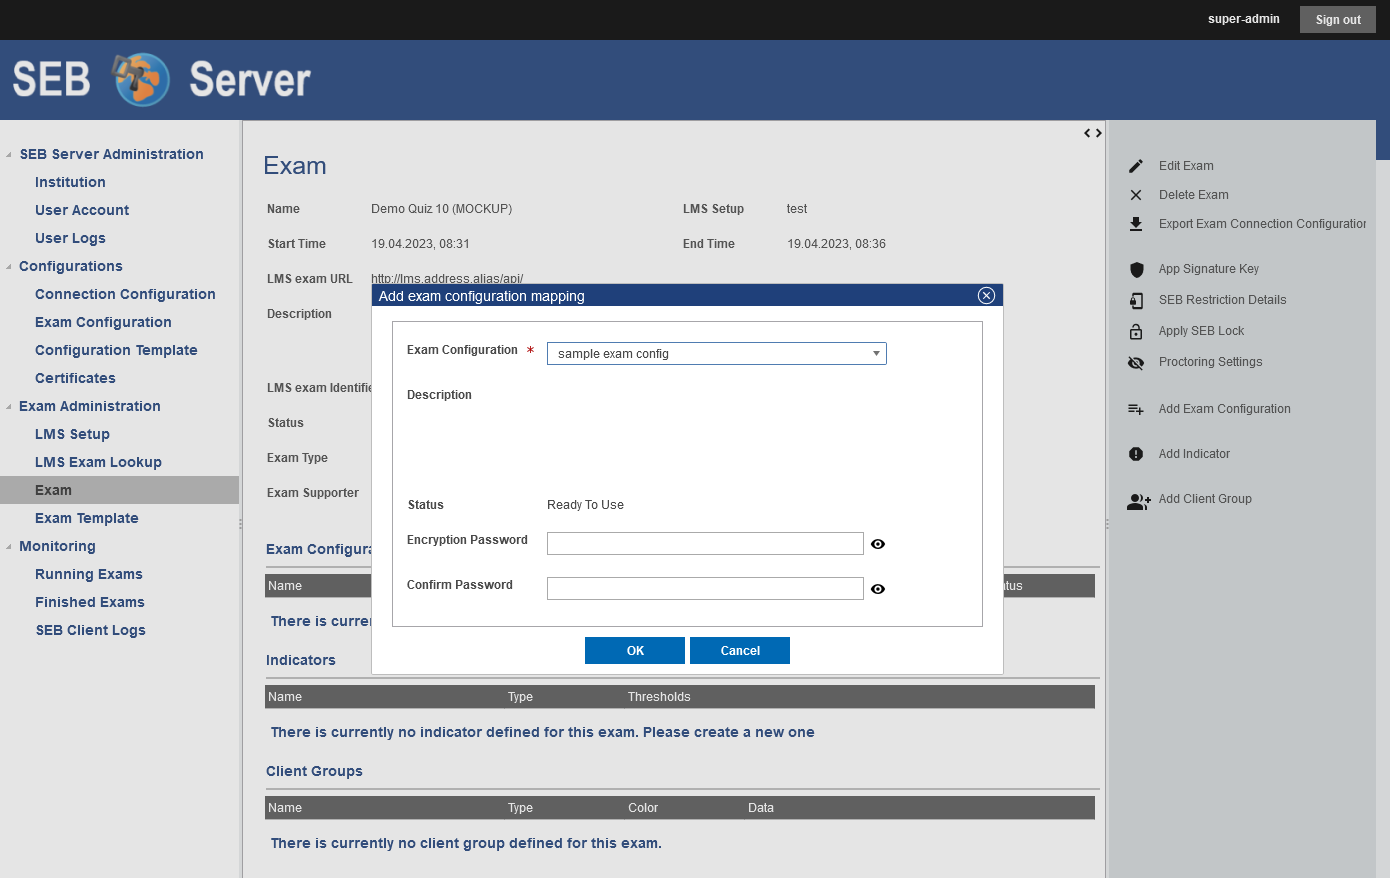Go to Running Exams in sidebar

[x=89, y=574]
